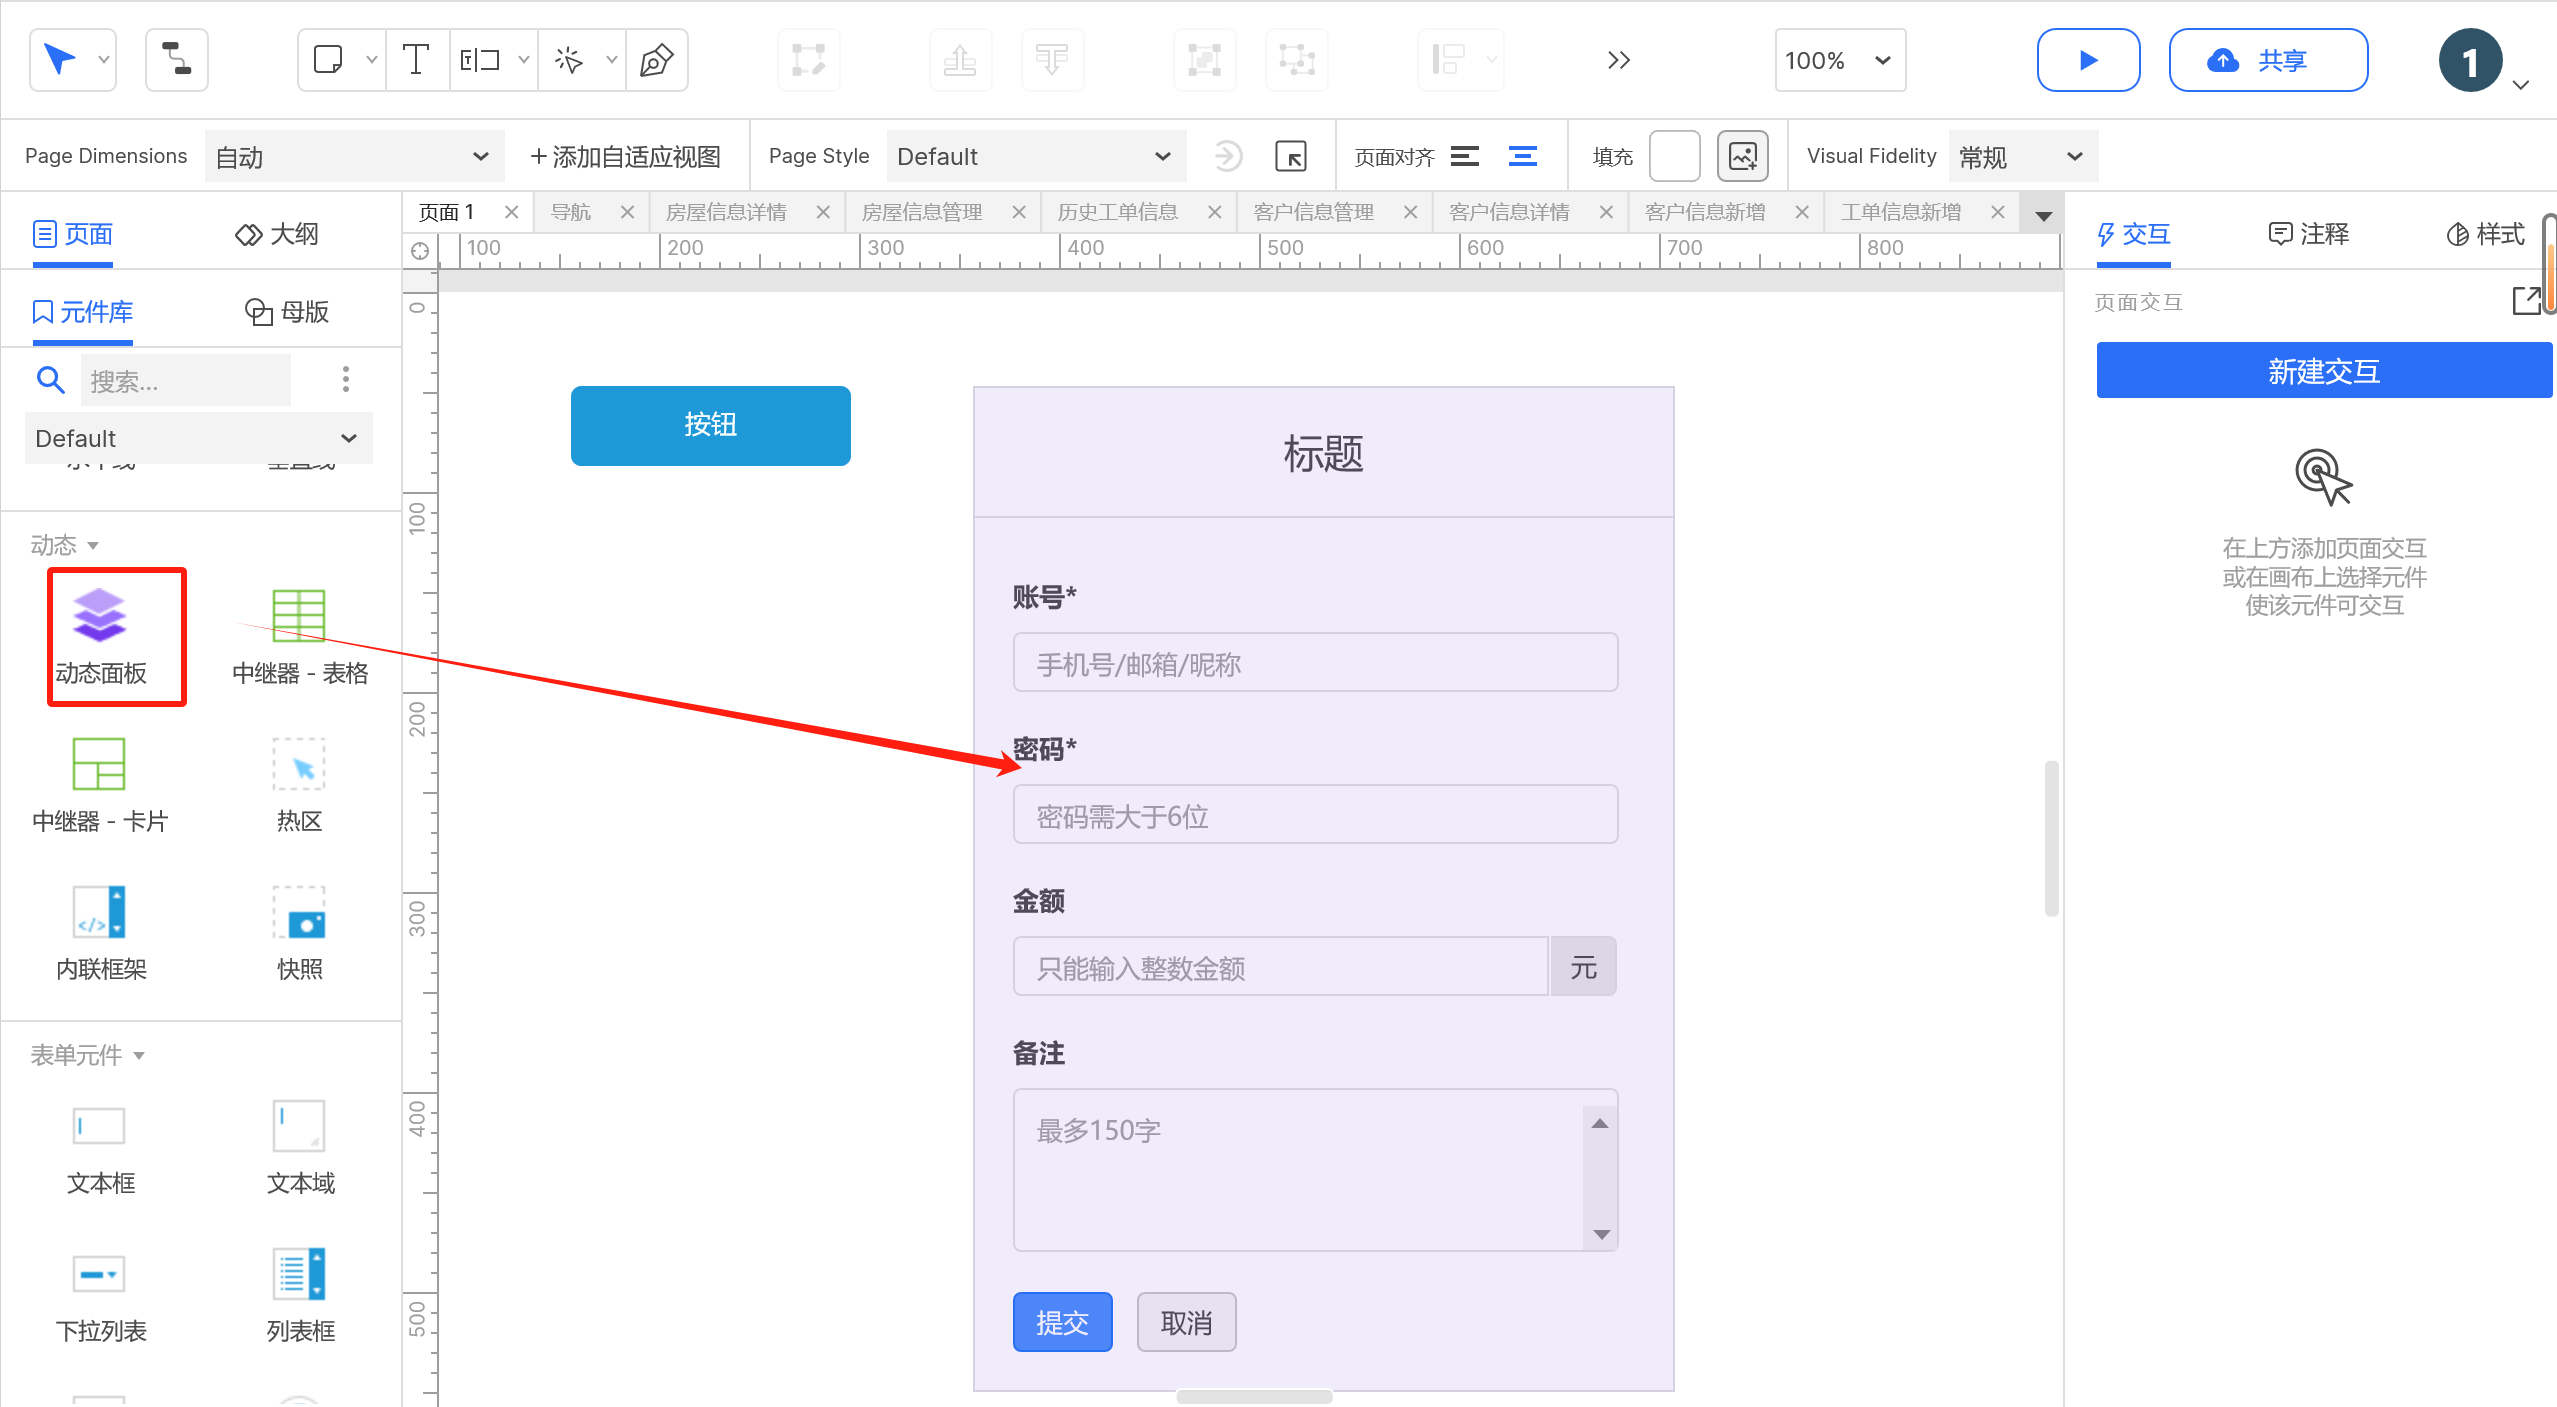Open the Page Style Default dropdown
The image size is (2557, 1407).
point(1035,156)
